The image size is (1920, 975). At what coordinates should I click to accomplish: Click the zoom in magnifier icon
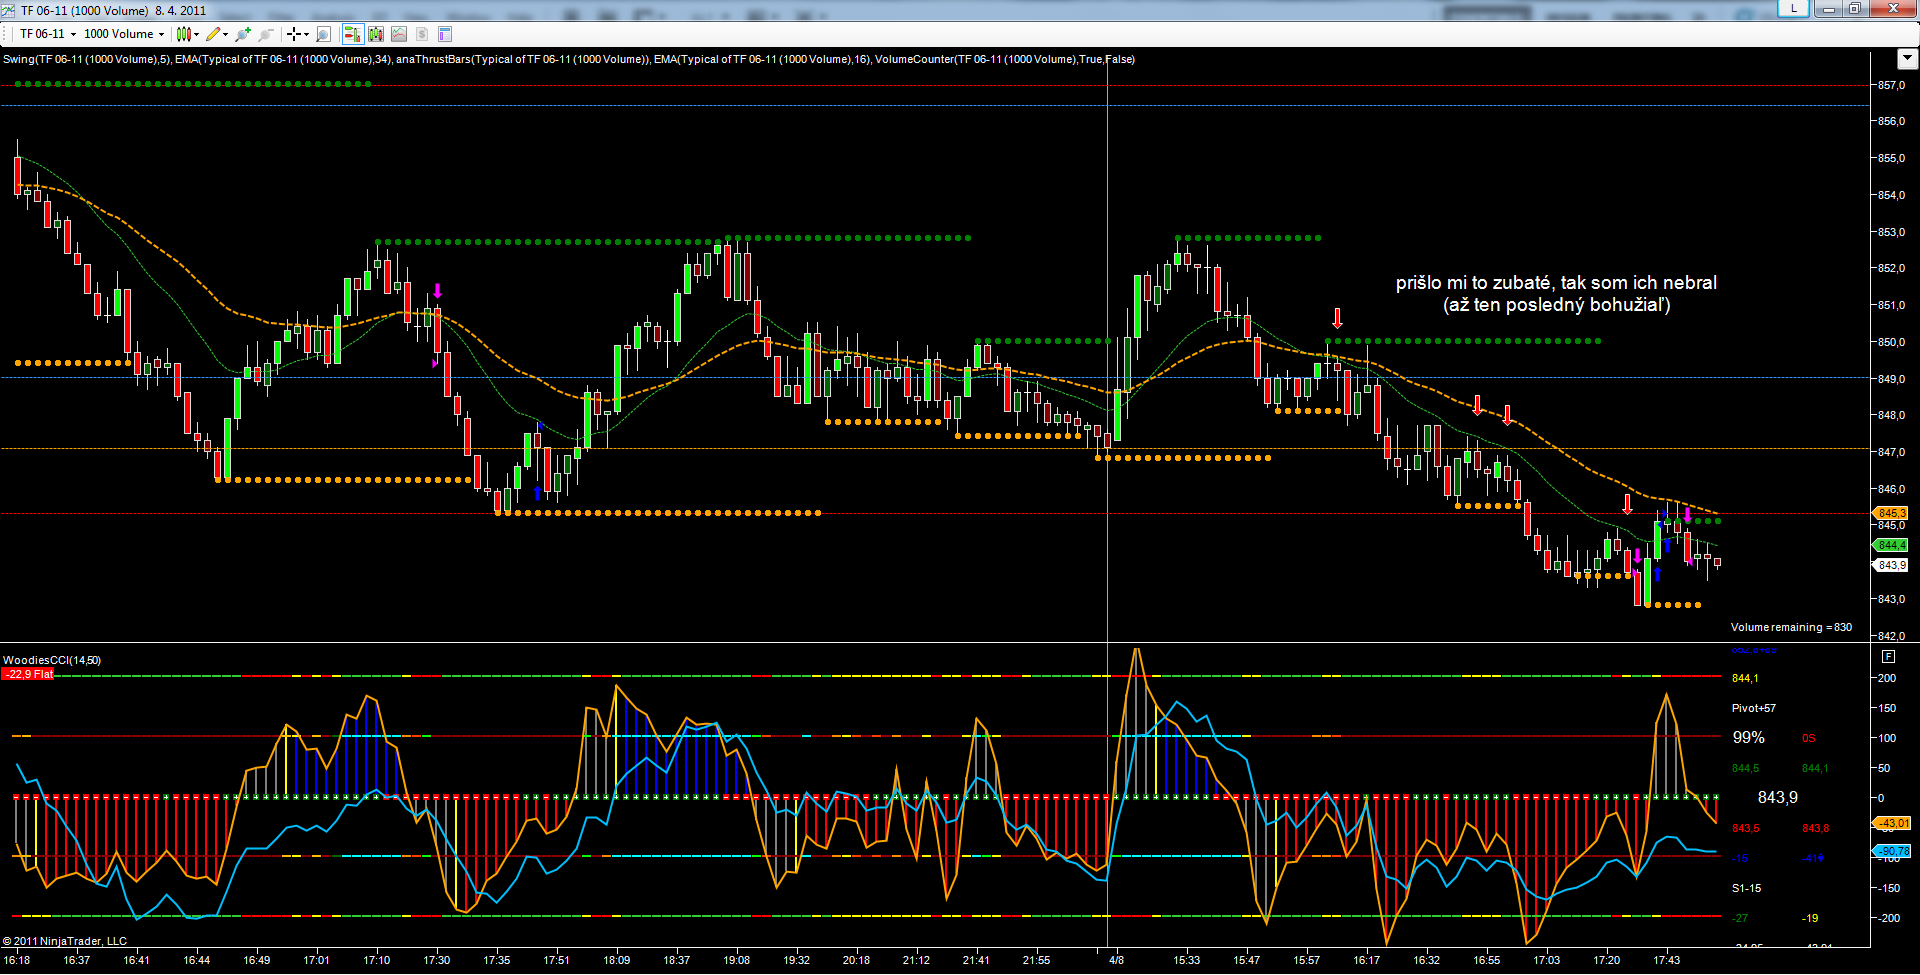(243, 34)
